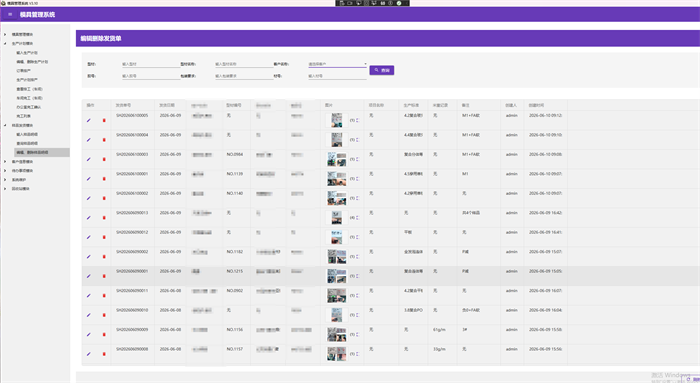This screenshot has height=383, width=700.
Task: Edit shipment SH202606090008 with pencil icon
Action: click(x=88, y=354)
